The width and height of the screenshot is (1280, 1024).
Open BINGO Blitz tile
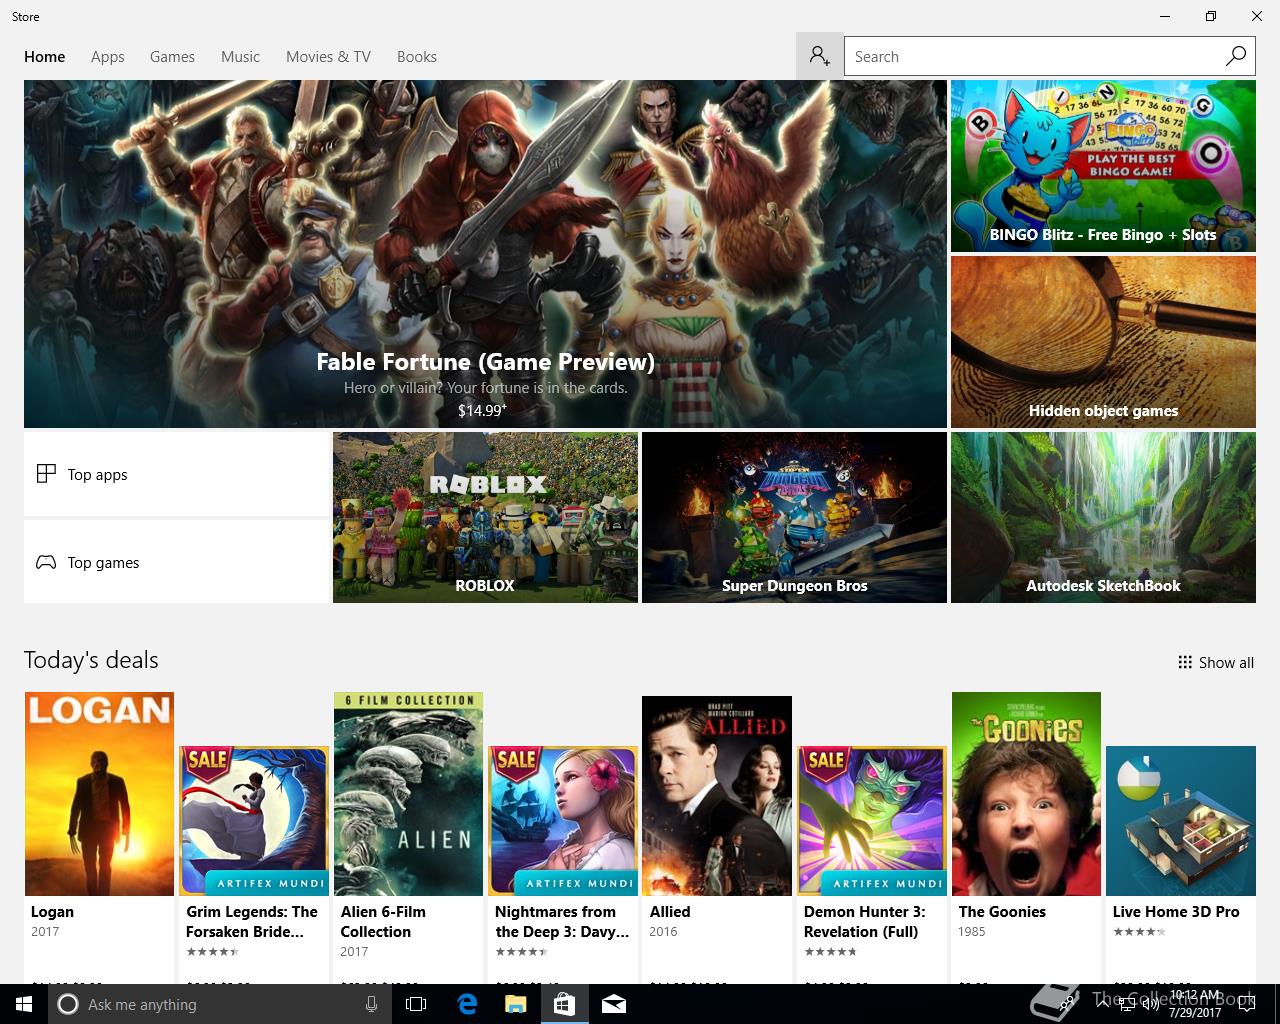pyautogui.click(x=1103, y=166)
